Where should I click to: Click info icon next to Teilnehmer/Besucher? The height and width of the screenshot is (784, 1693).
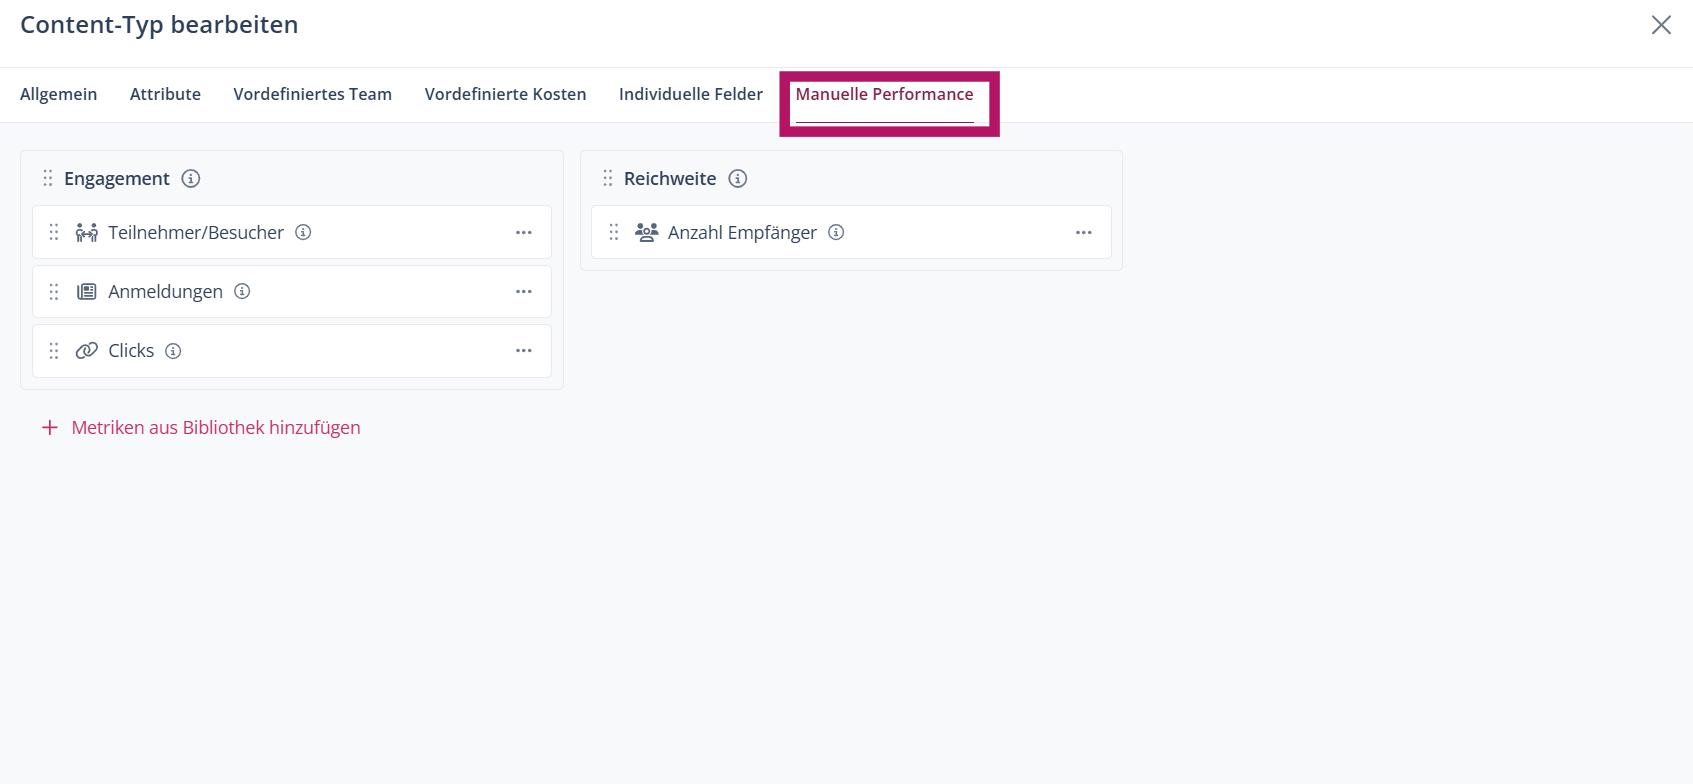pos(303,232)
